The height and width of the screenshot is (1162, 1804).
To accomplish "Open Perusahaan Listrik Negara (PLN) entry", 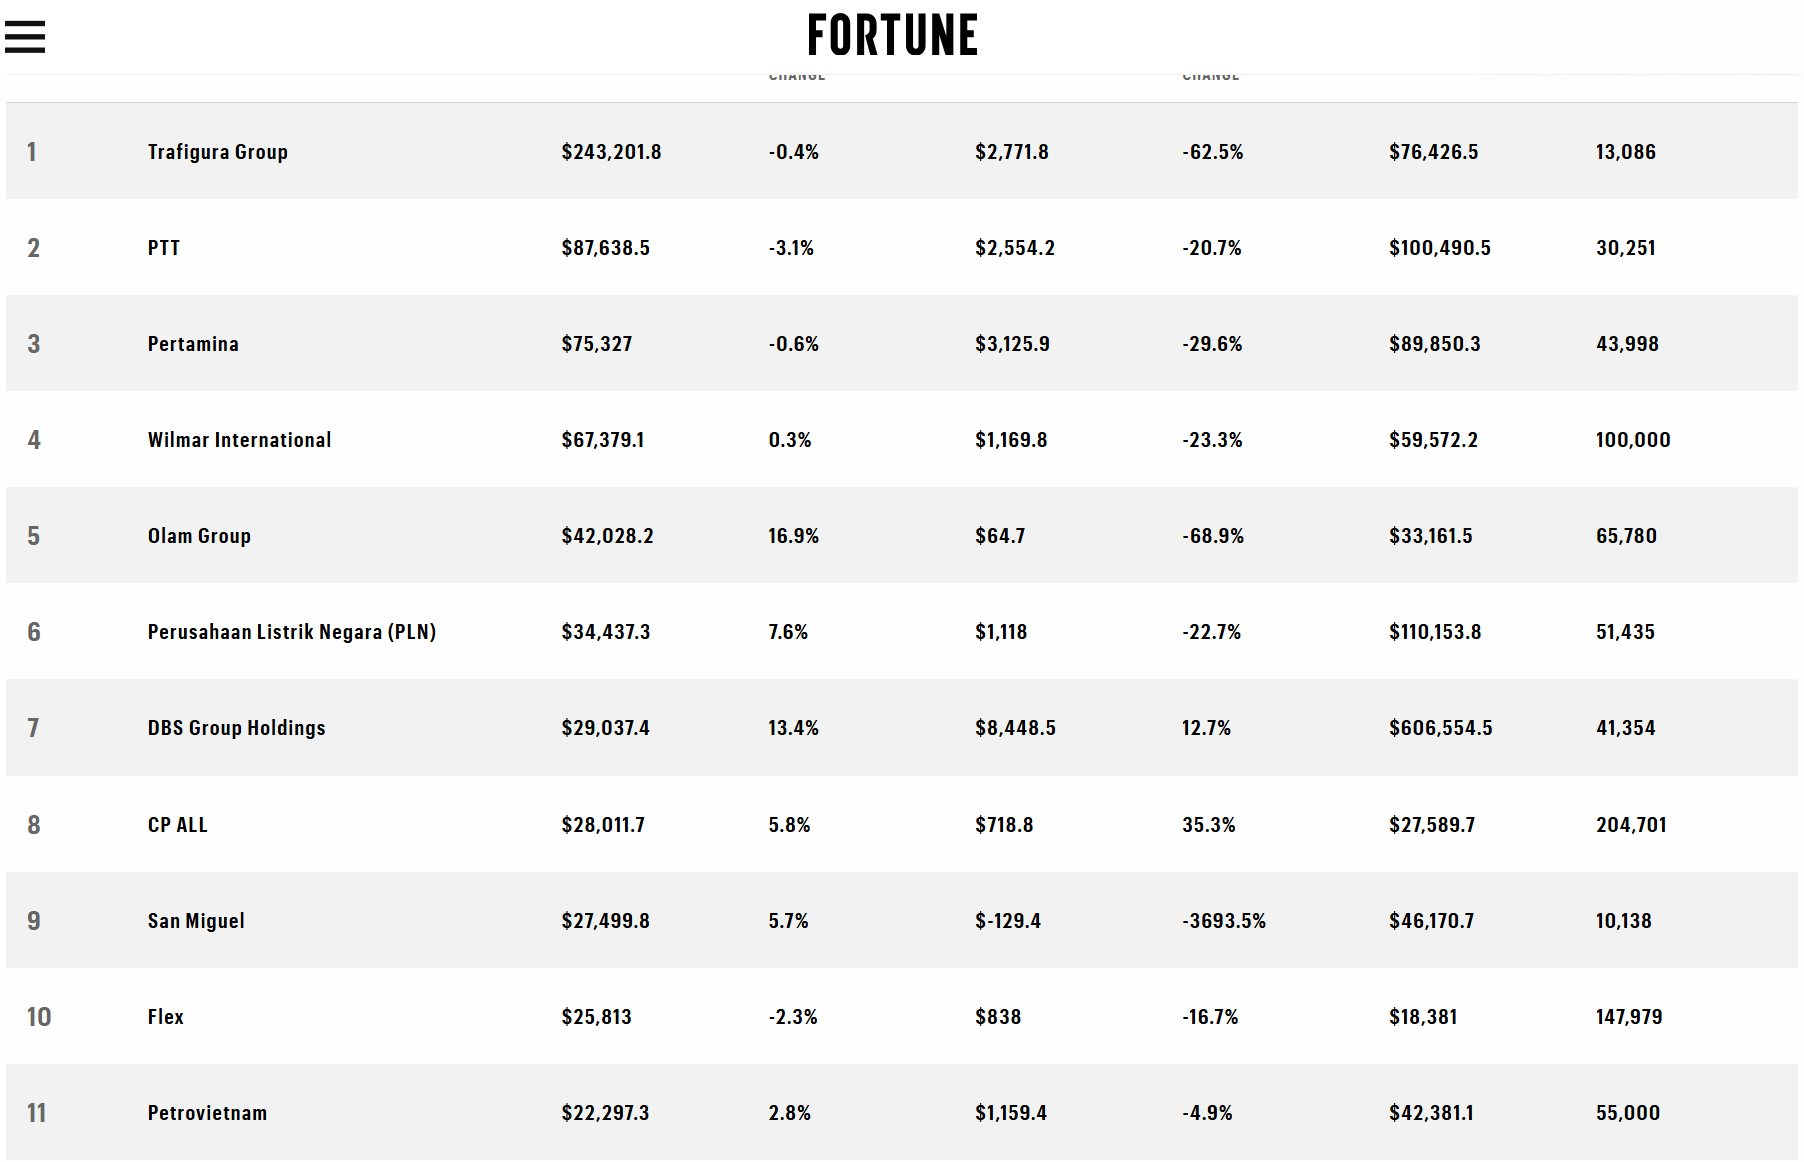I will pyautogui.click(x=292, y=632).
